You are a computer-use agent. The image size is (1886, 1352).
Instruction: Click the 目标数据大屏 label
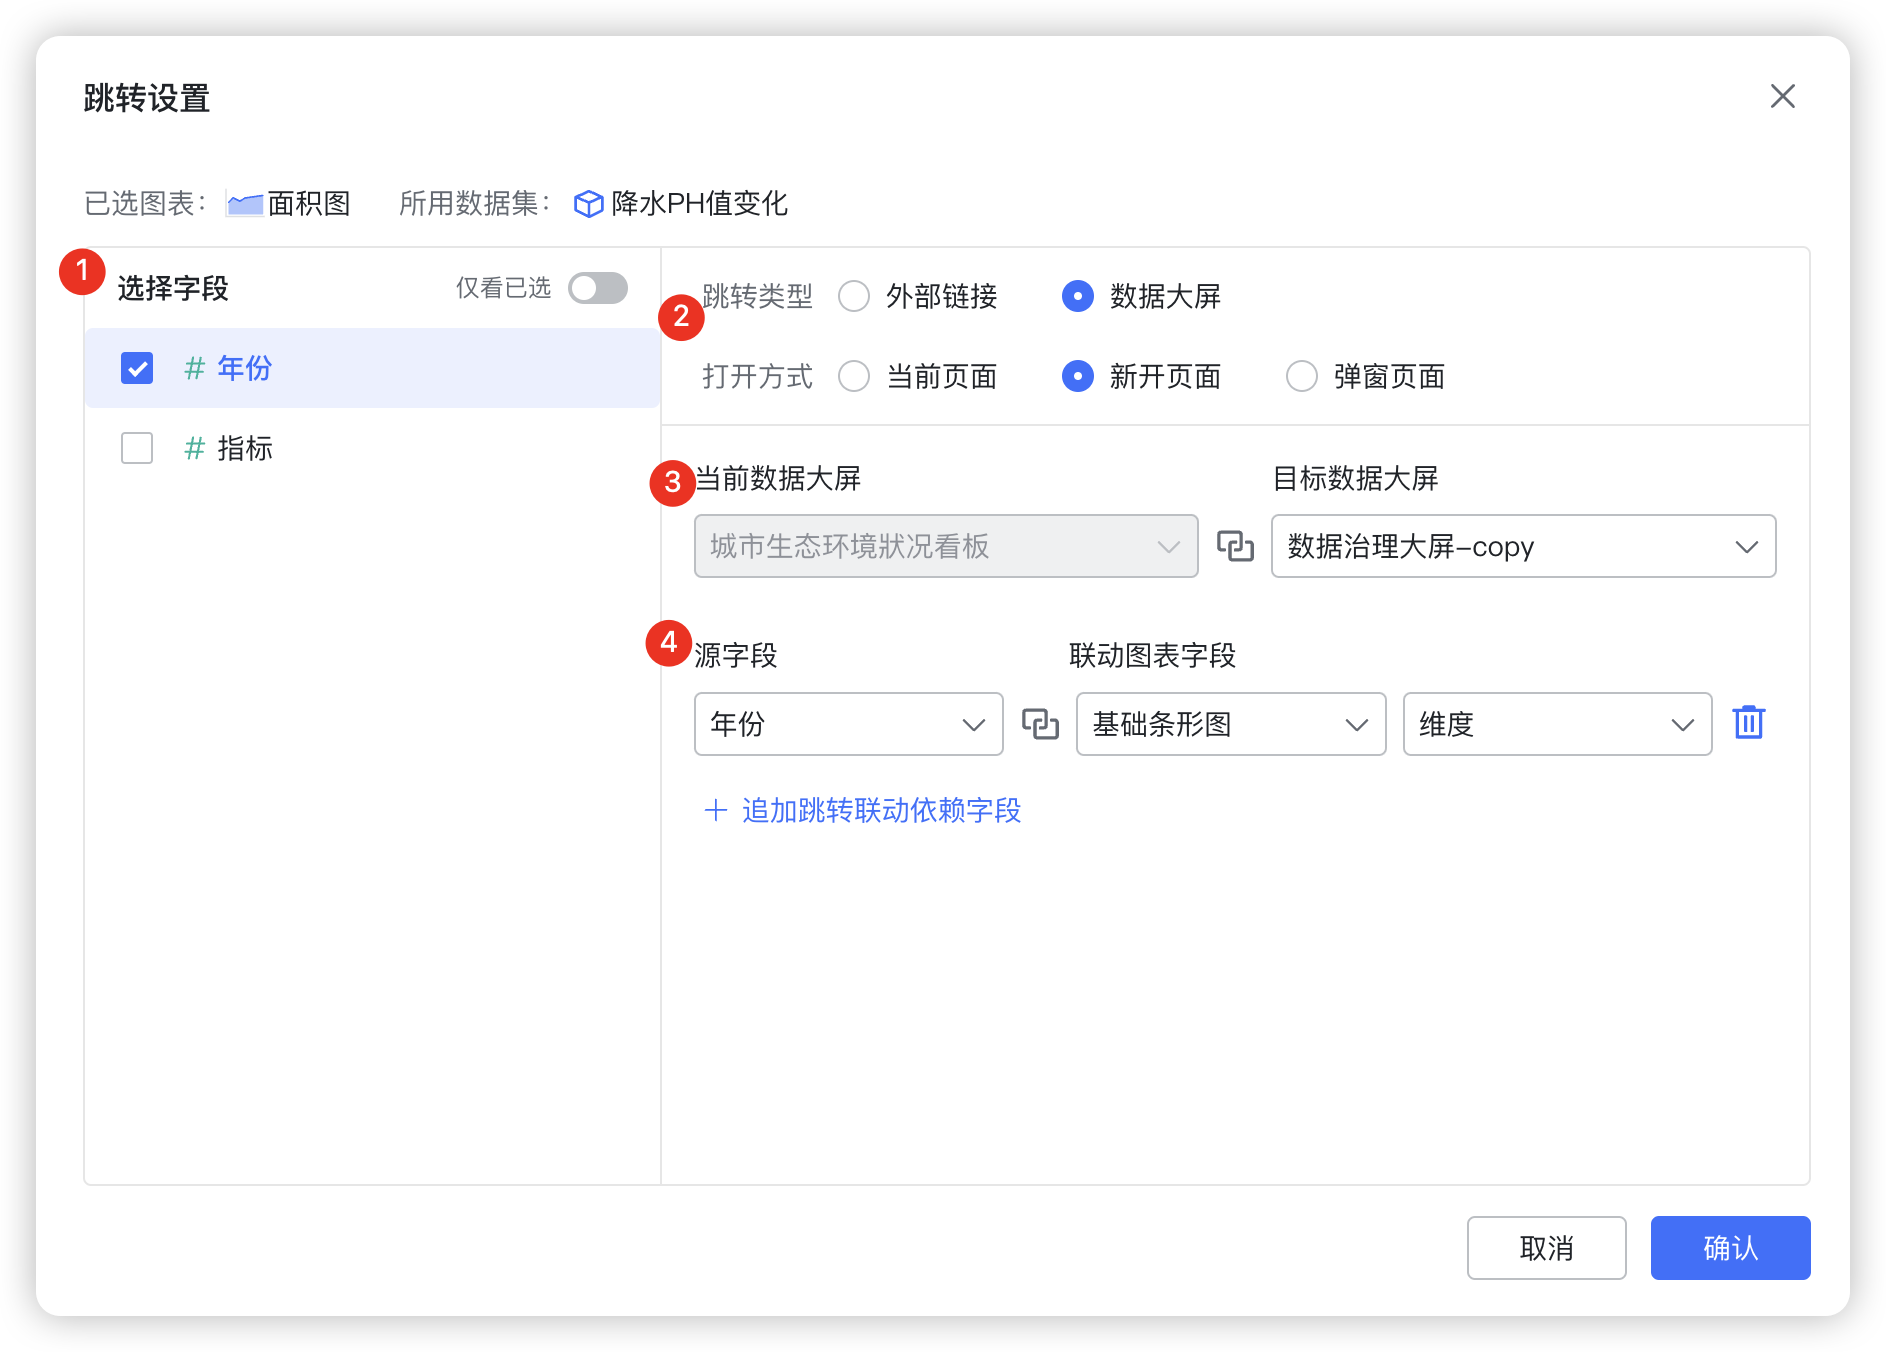(1355, 478)
